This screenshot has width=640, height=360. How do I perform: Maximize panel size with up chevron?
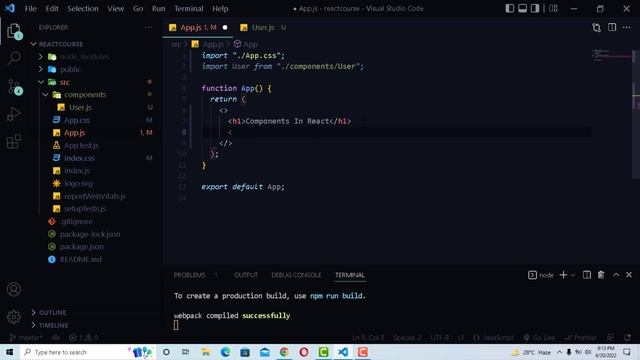(616, 275)
